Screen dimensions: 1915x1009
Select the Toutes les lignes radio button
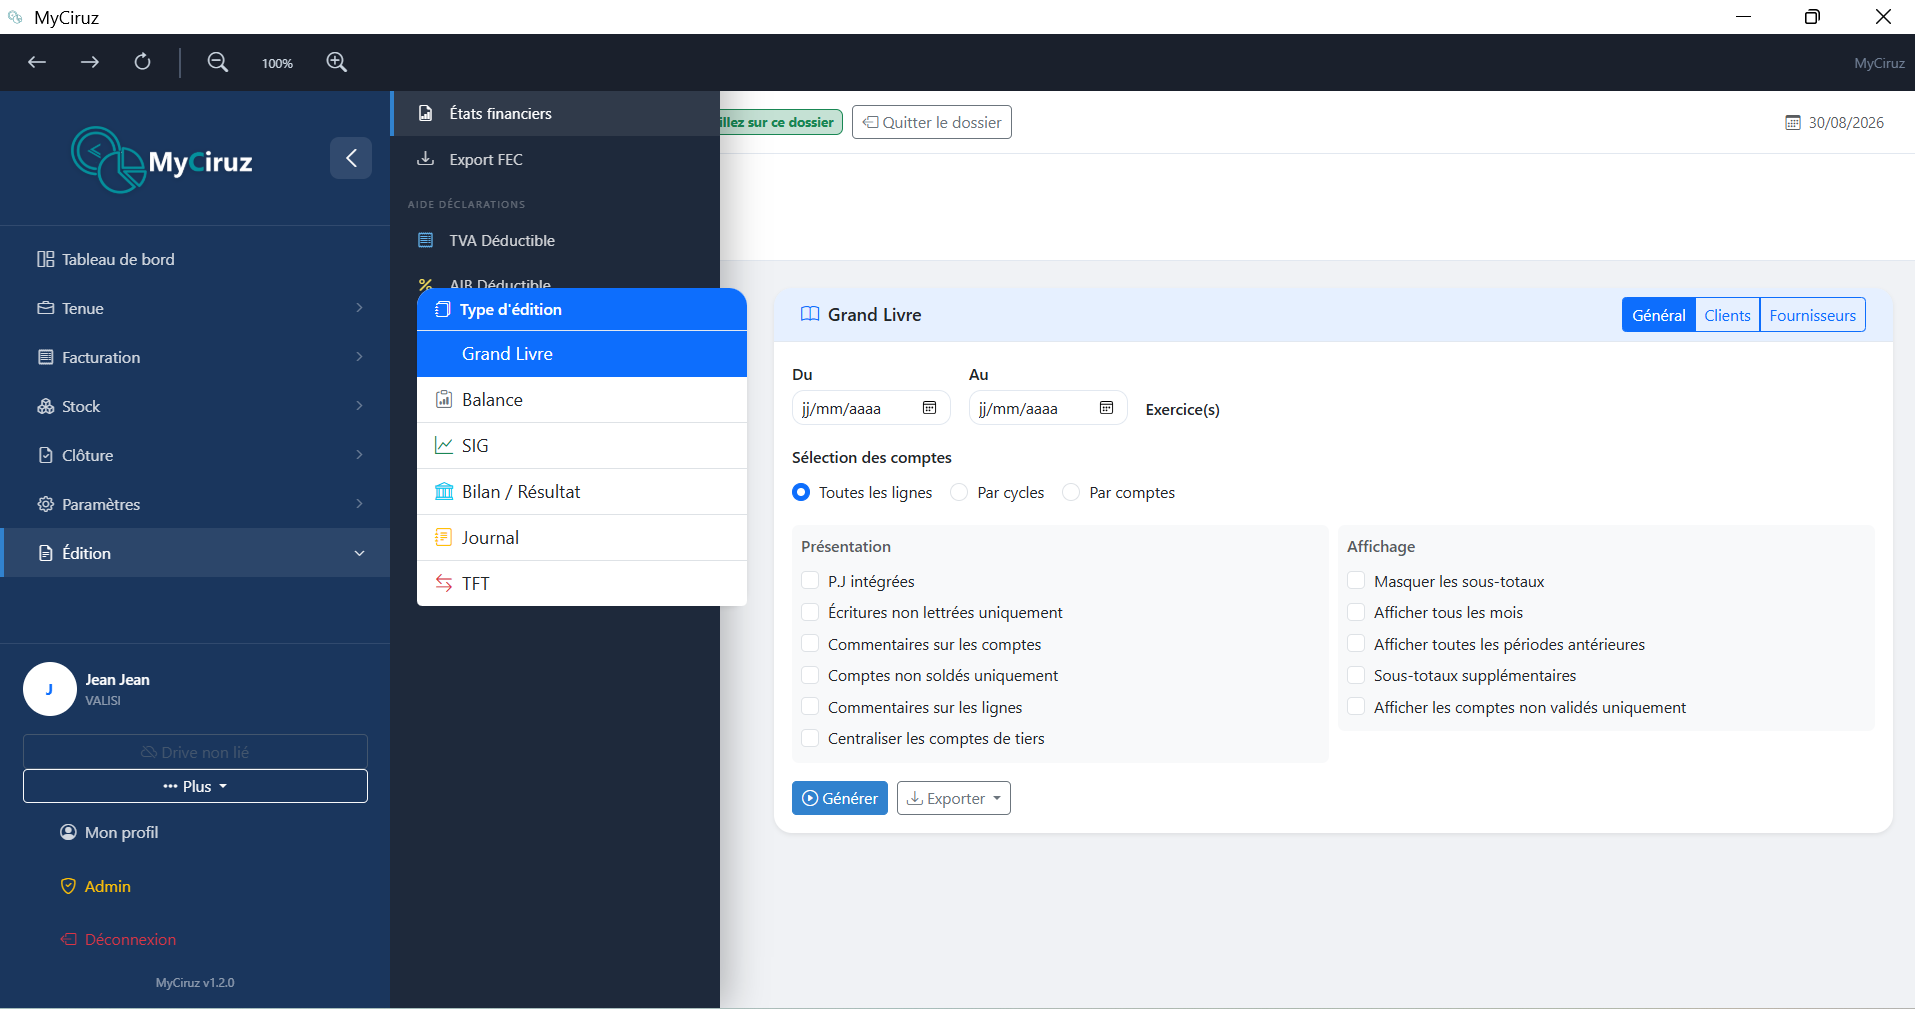[801, 492]
